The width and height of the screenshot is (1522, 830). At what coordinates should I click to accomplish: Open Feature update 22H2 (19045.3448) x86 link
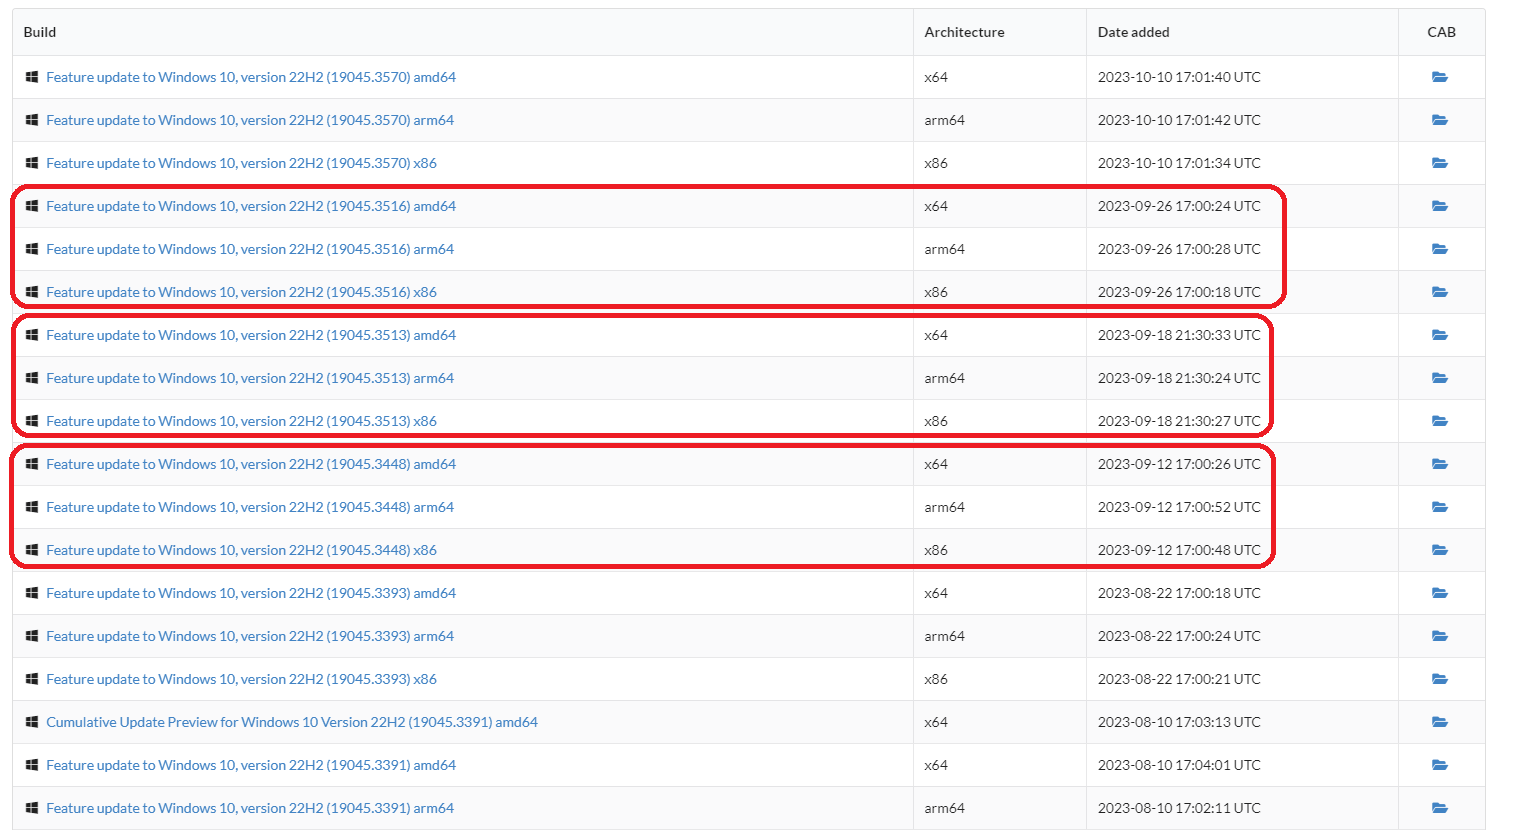pyautogui.click(x=241, y=550)
